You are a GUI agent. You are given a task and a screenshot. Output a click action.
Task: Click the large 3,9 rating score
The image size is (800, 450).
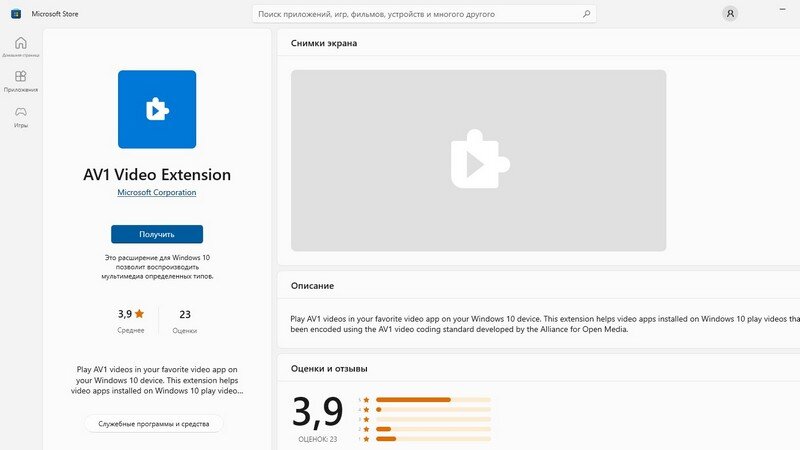pos(317,412)
